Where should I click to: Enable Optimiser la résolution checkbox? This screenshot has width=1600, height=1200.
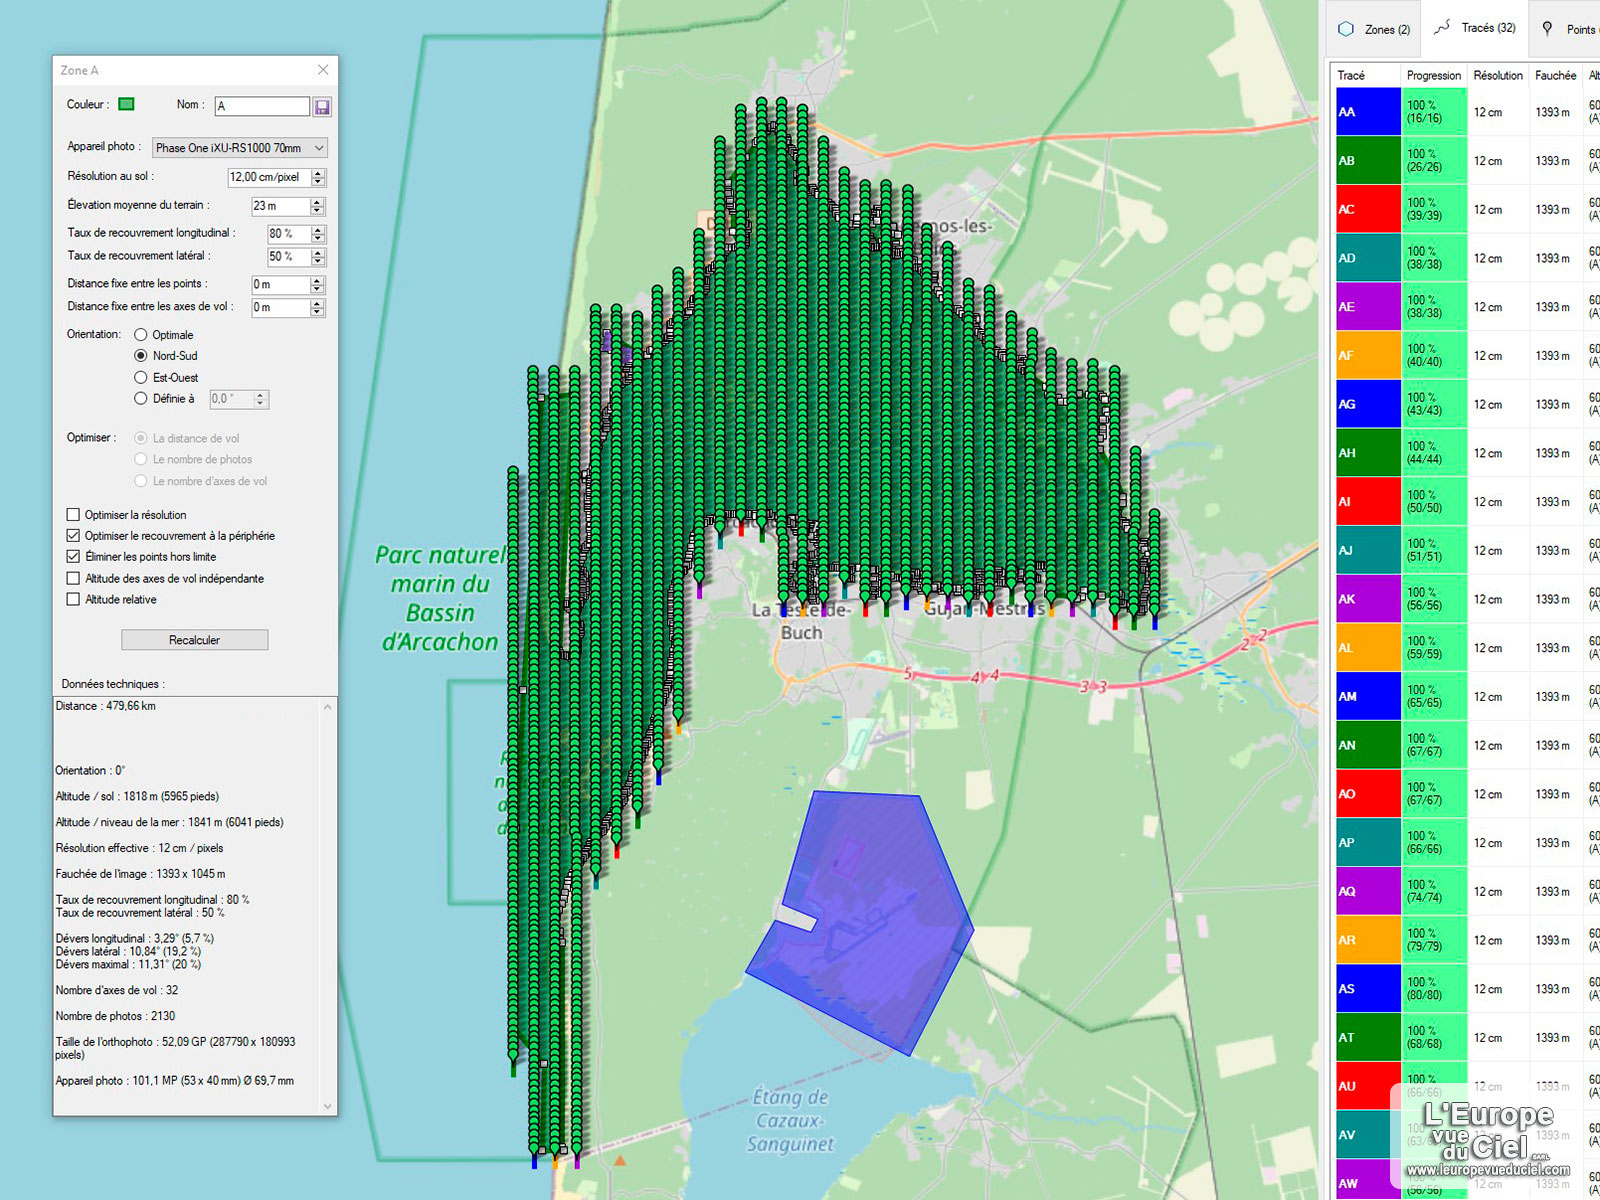(73, 515)
